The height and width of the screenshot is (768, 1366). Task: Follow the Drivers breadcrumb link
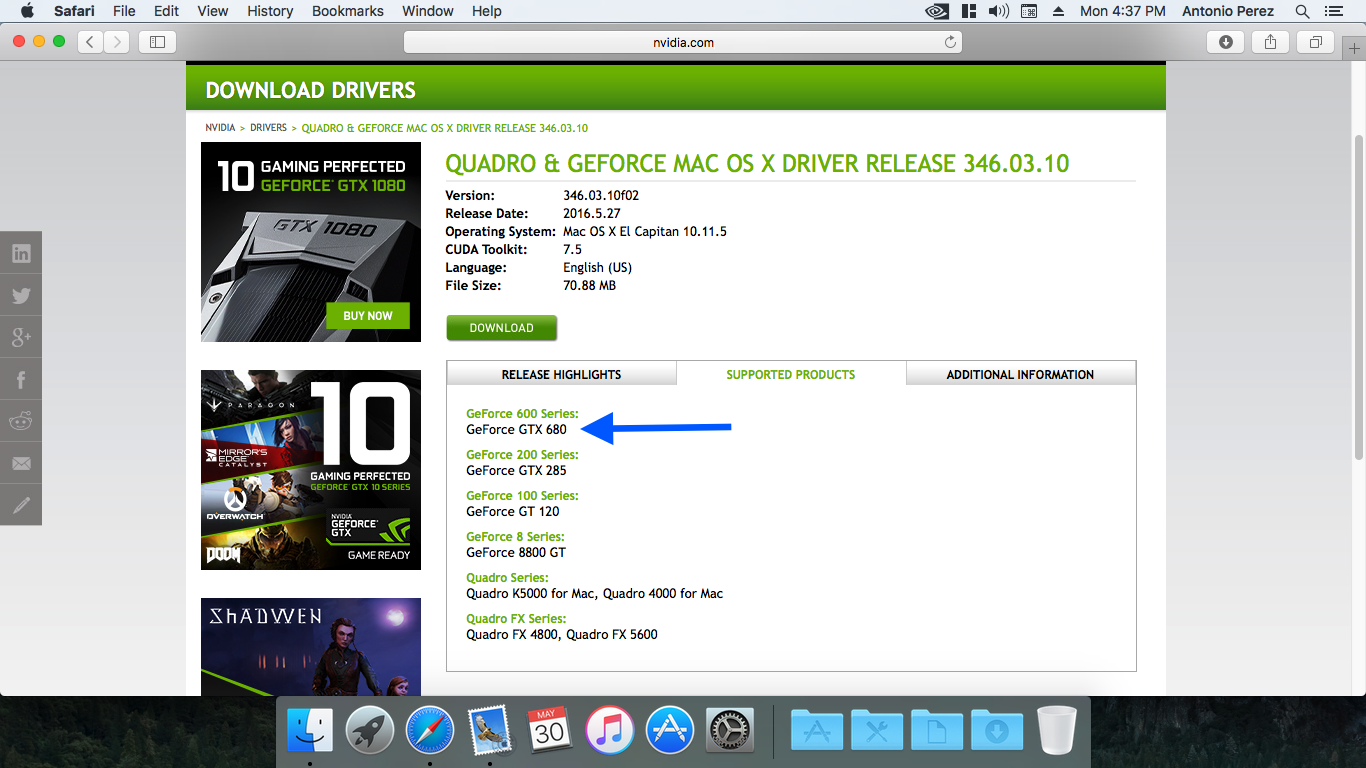(268, 128)
